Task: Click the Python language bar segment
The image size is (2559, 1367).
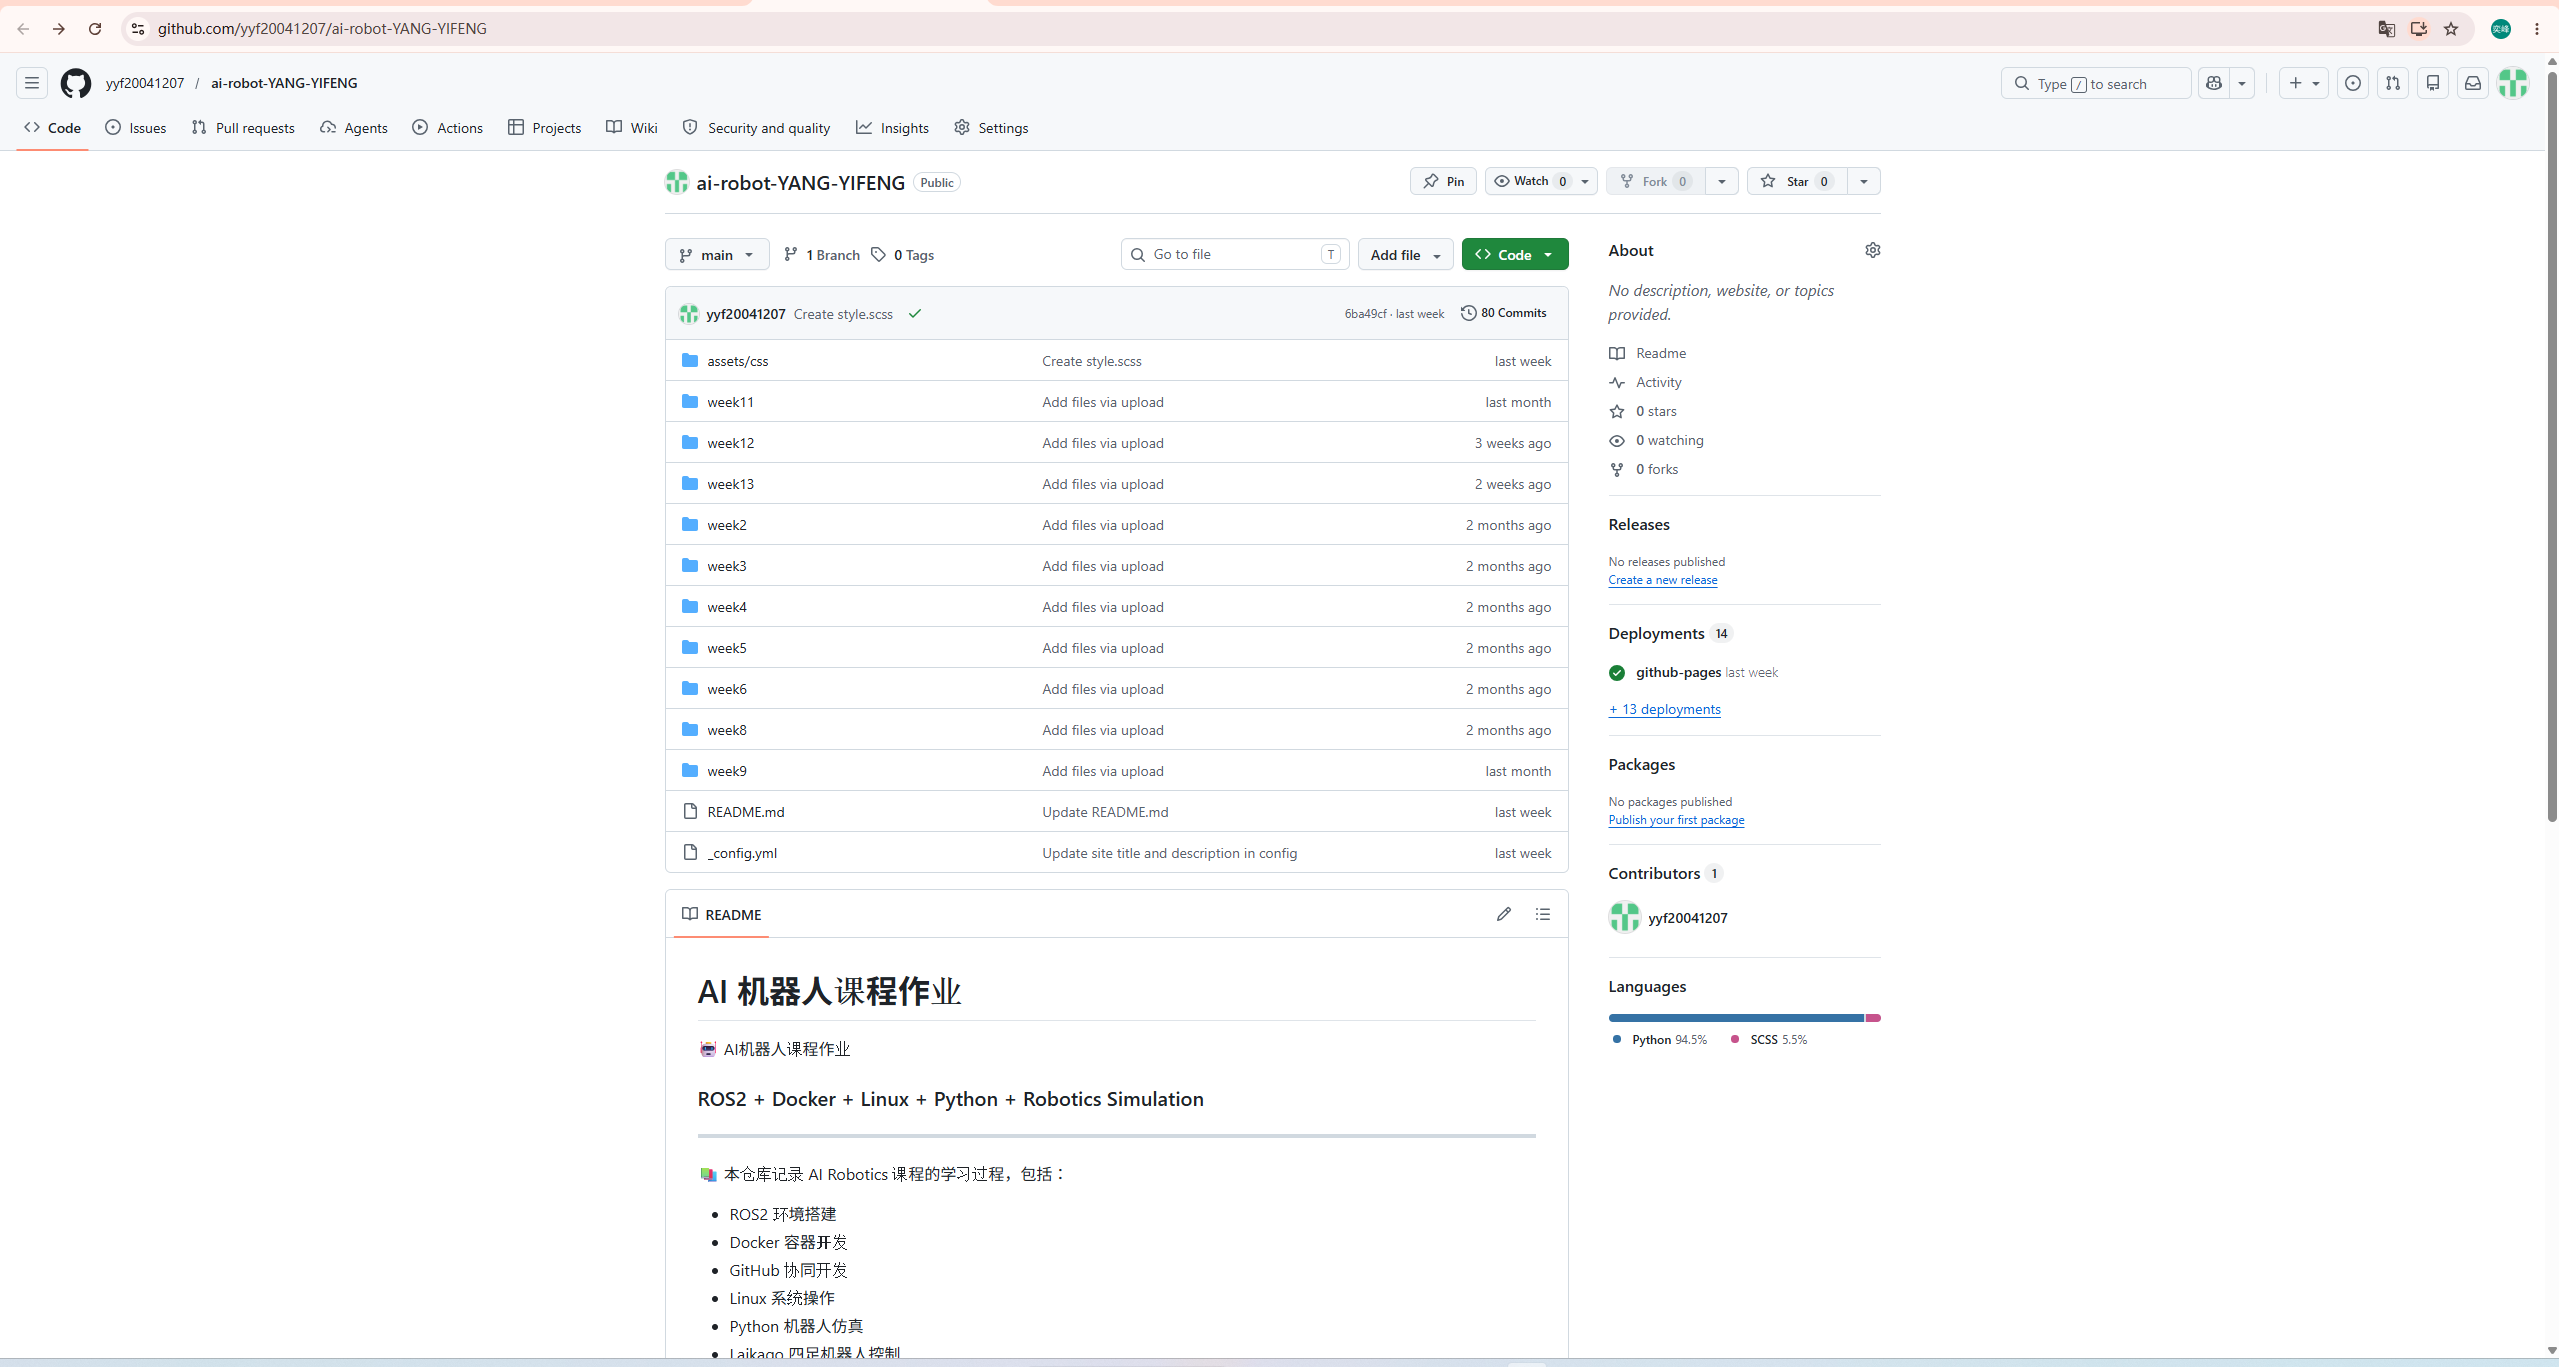Action: coord(1736,1018)
